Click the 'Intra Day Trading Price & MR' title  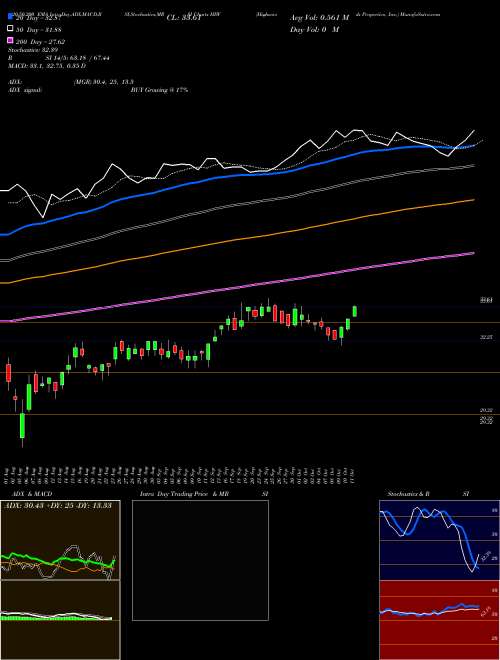coord(184,494)
